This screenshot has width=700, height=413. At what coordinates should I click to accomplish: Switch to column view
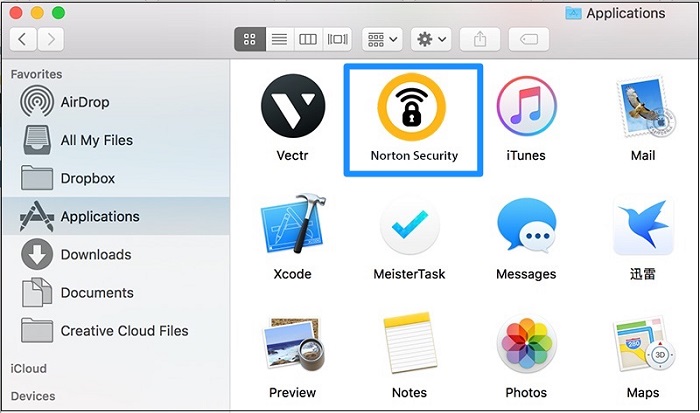point(308,39)
